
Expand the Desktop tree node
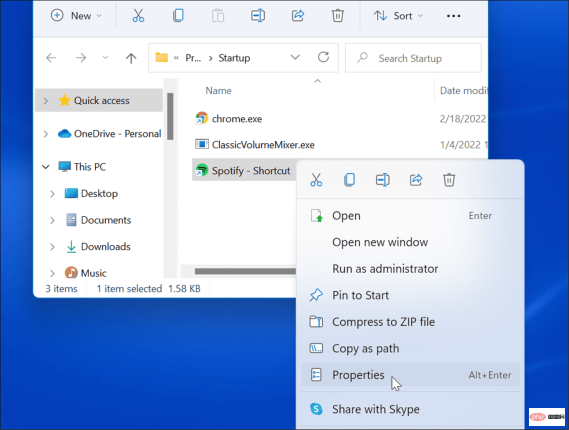coord(52,193)
